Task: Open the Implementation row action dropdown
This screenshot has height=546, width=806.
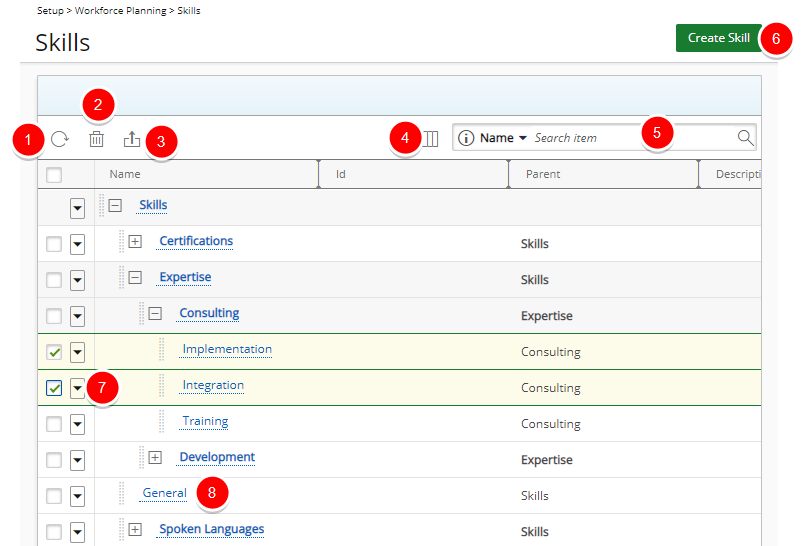Action: click(78, 352)
